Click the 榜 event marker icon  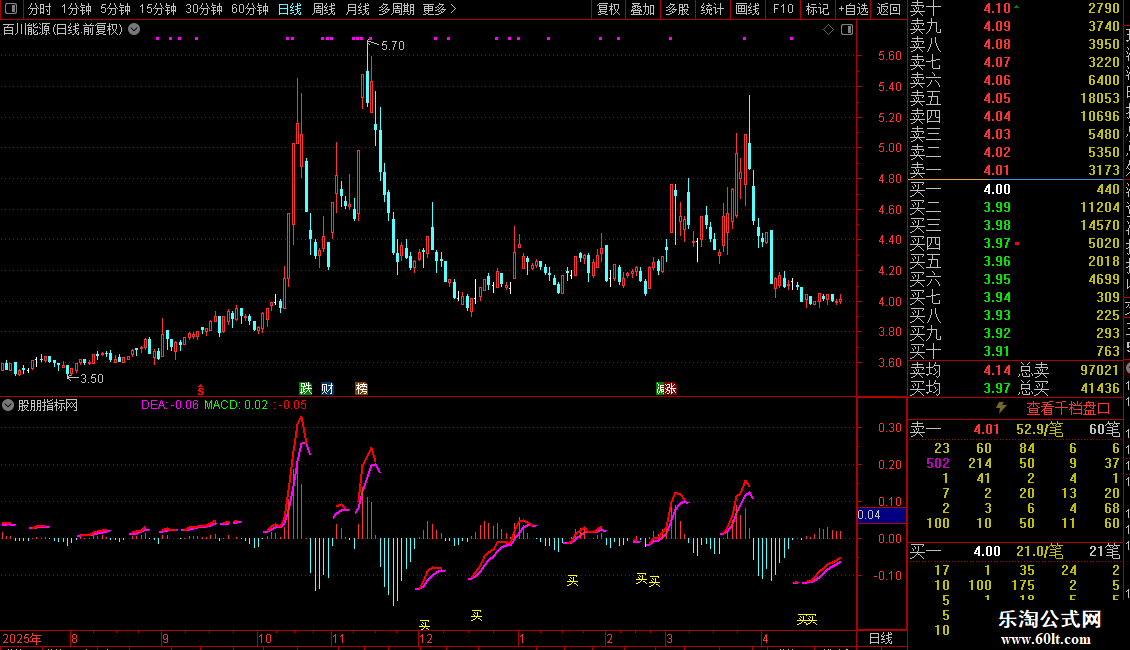pyautogui.click(x=362, y=388)
